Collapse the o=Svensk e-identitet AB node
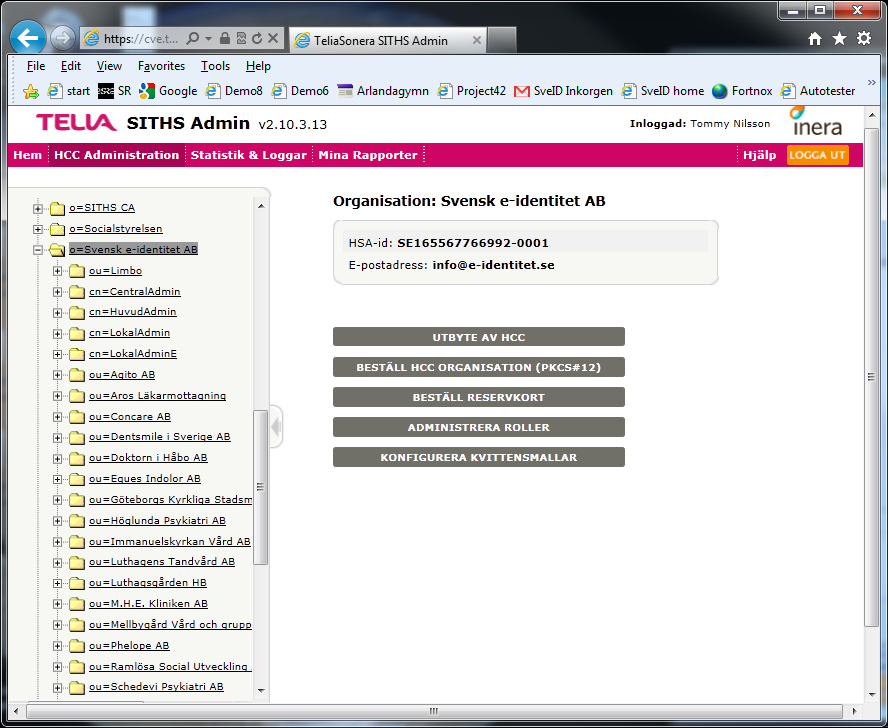The width and height of the screenshot is (888, 728). [x=37, y=250]
